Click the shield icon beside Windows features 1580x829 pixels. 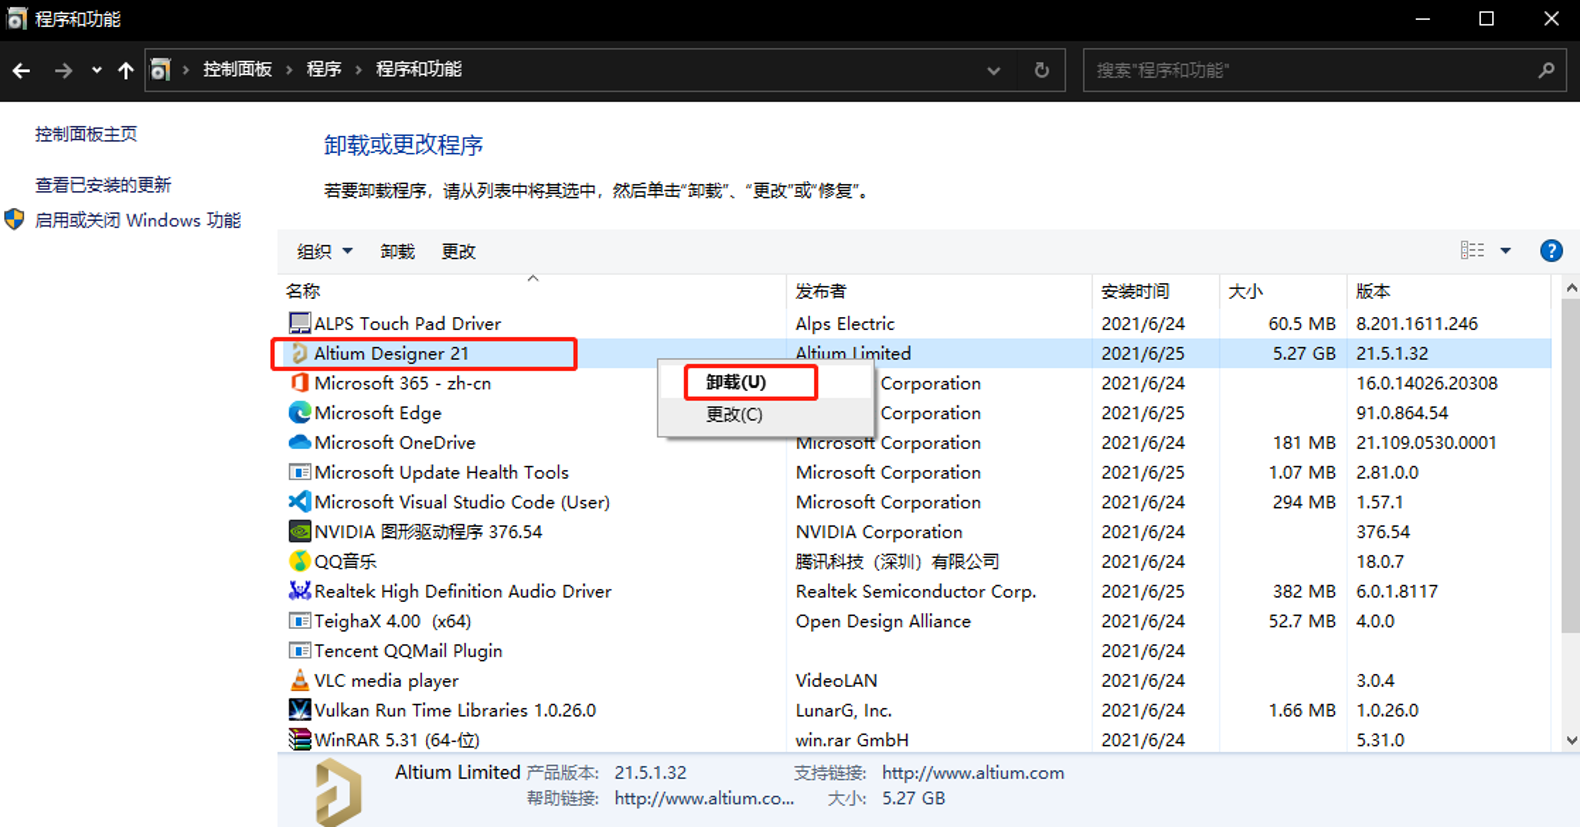click(x=14, y=220)
